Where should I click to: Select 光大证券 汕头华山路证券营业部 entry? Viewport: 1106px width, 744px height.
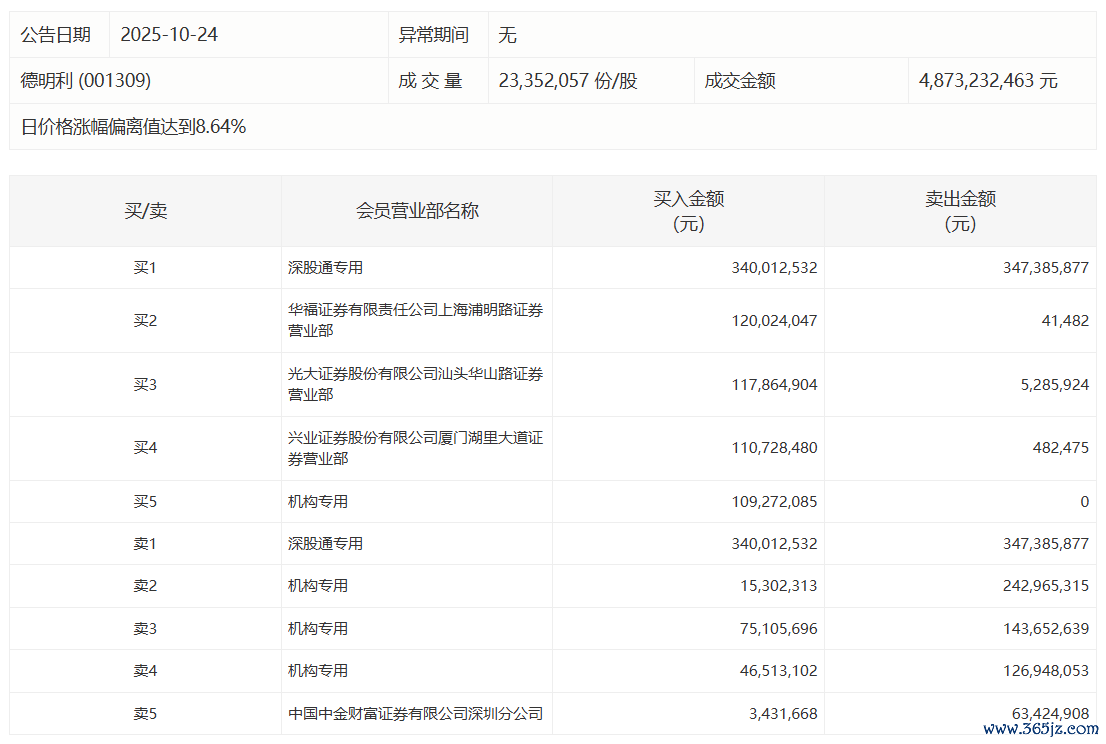tap(416, 384)
